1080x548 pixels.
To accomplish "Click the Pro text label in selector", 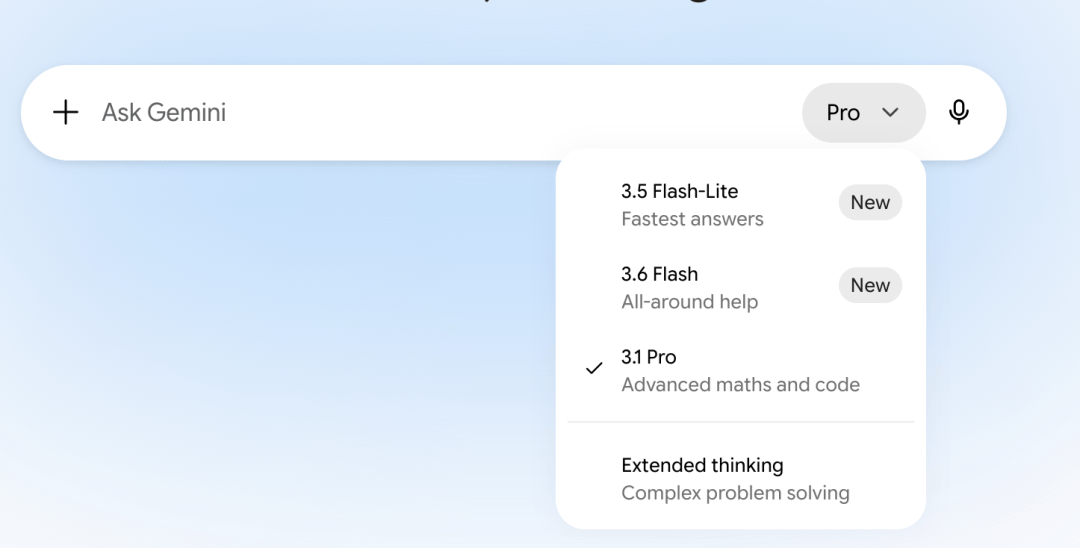I will tap(843, 113).
